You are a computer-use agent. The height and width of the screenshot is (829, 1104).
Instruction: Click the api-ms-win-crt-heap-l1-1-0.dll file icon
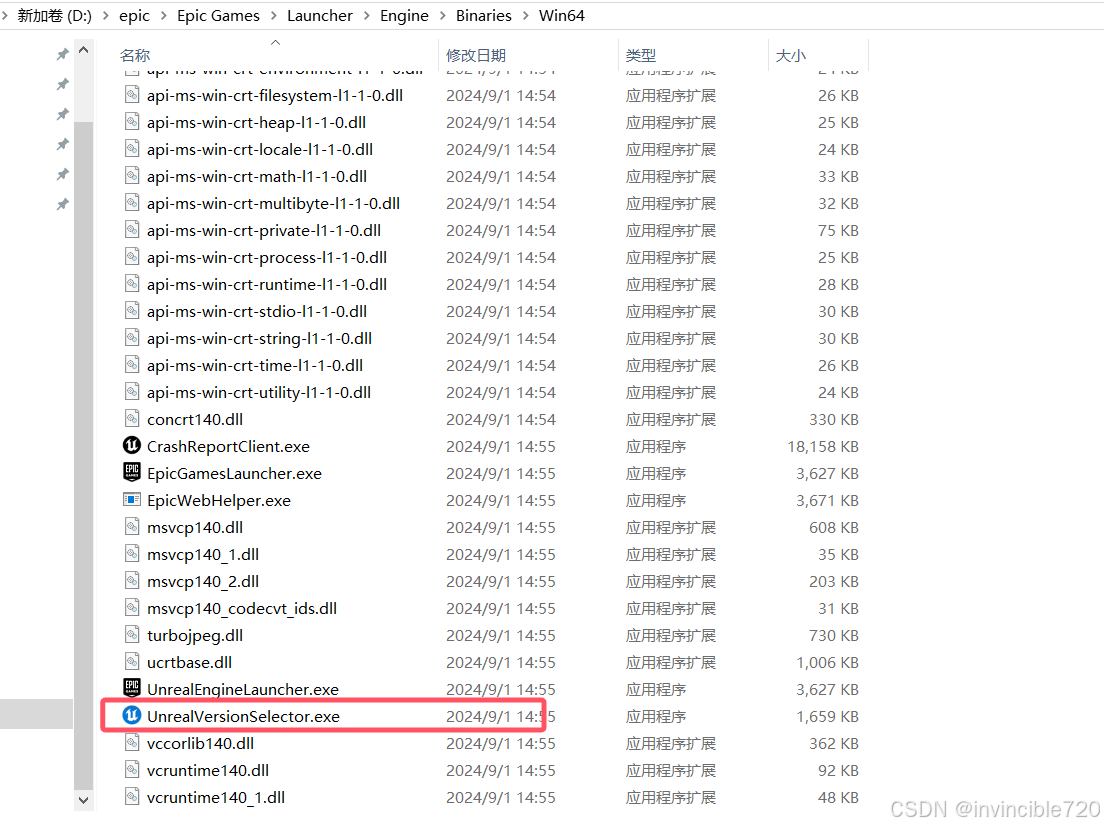pos(132,121)
